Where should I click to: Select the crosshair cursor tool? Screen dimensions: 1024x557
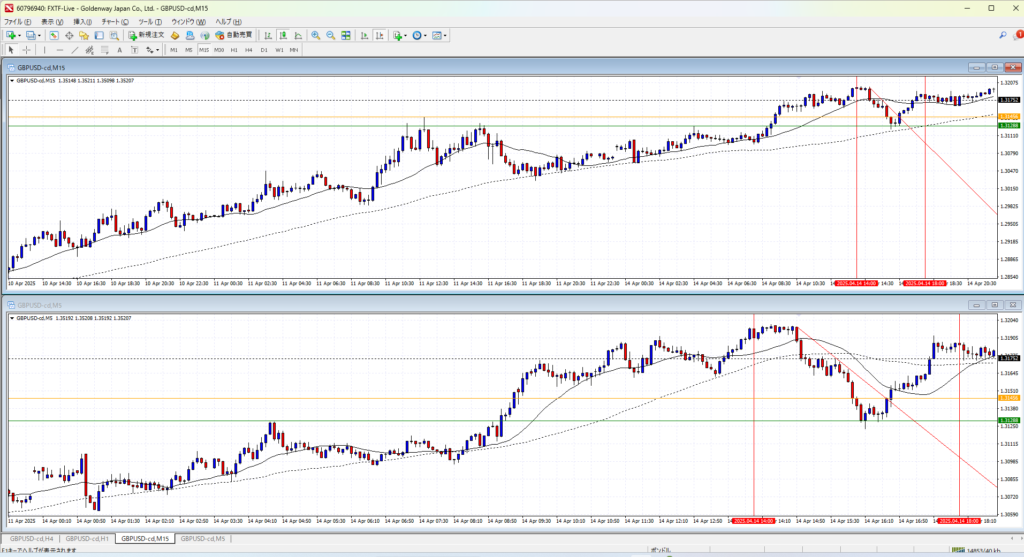pyautogui.click(x=27, y=49)
